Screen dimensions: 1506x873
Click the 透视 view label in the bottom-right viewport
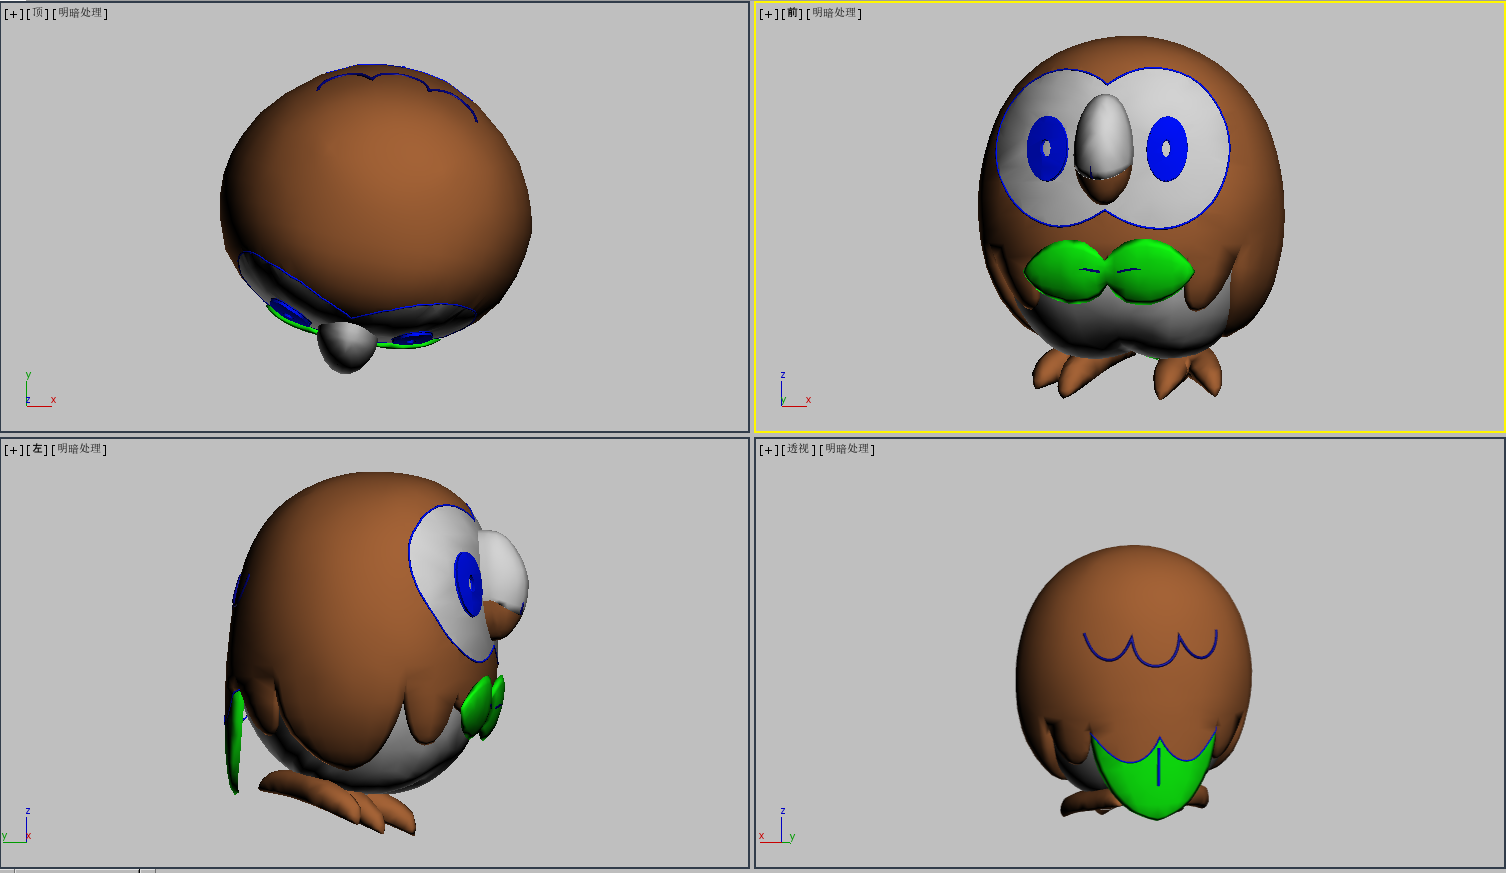pos(798,450)
